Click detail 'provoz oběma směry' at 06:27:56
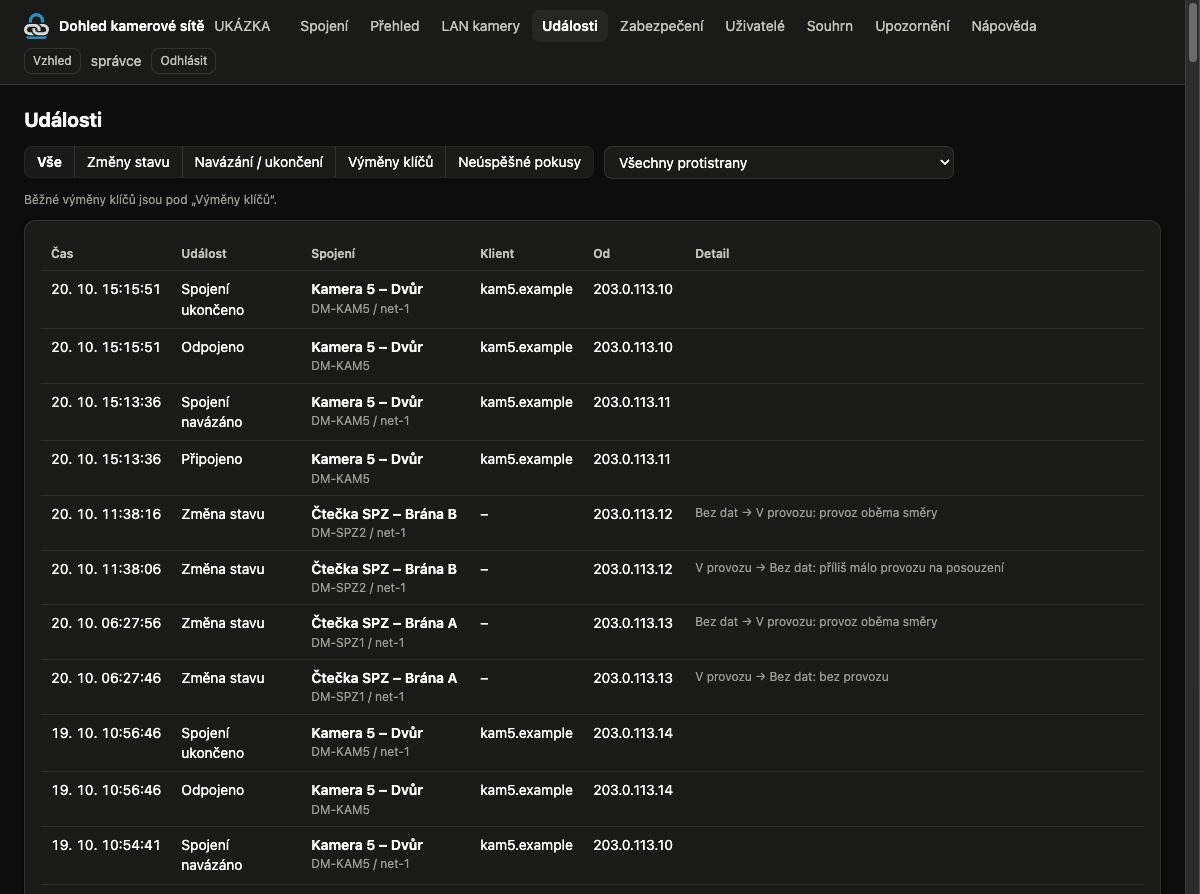This screenshot has height=894, width=1200. pos(878,622)
